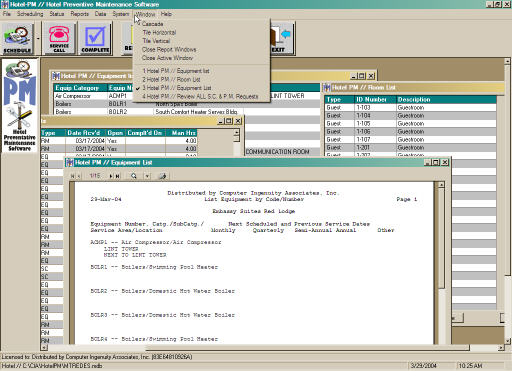This screenshot has width=512, height=371.
Task: Click the report print/export icon
Action: (162, 176)
